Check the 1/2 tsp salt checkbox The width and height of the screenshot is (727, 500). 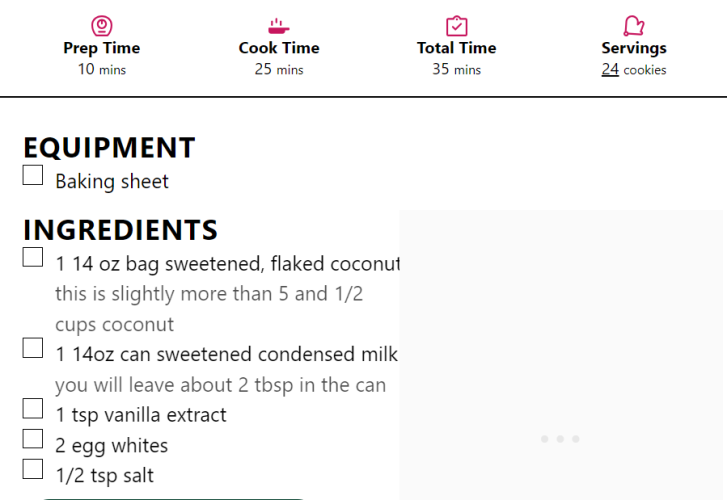[x=33, y=469]
